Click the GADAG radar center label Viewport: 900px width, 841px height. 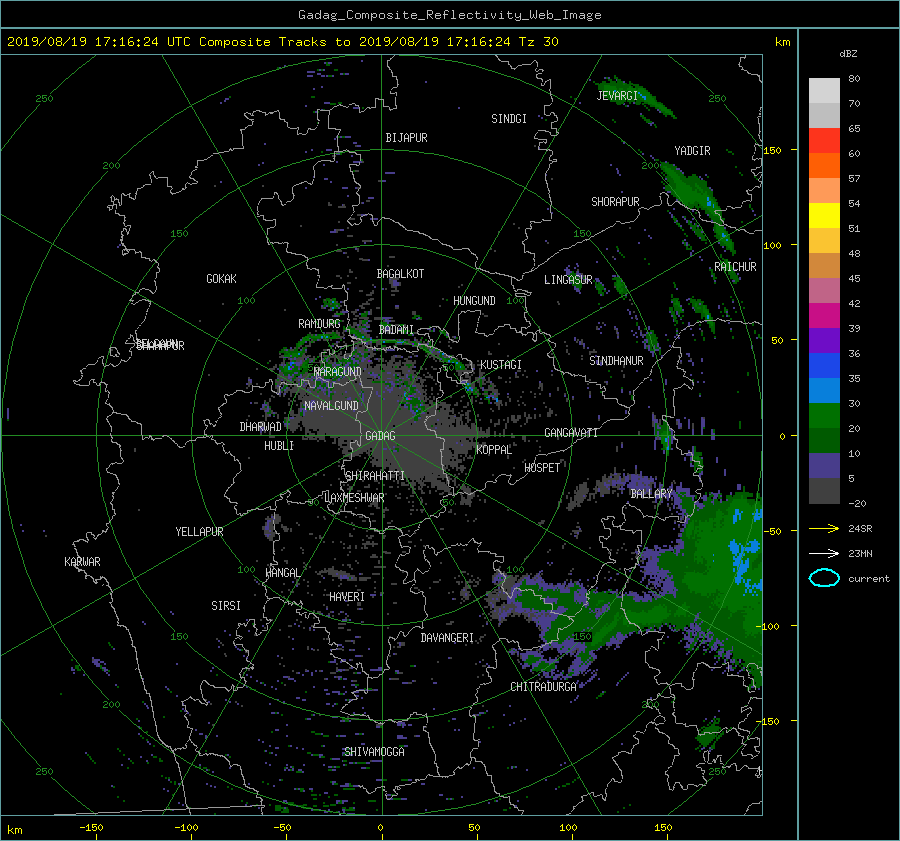pyautogui.click(x=380, y=436)
